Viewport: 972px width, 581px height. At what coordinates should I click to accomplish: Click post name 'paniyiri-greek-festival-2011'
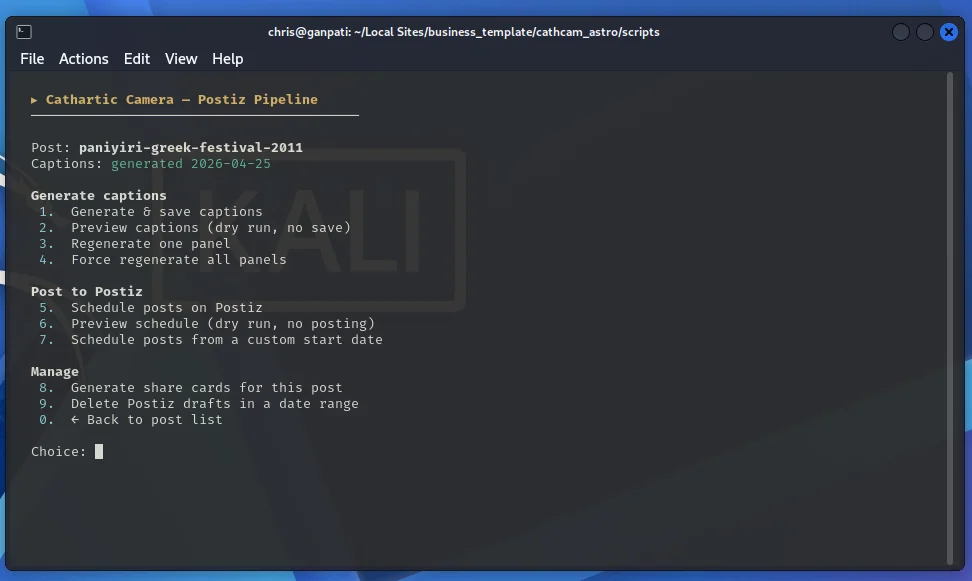[191, 148]
